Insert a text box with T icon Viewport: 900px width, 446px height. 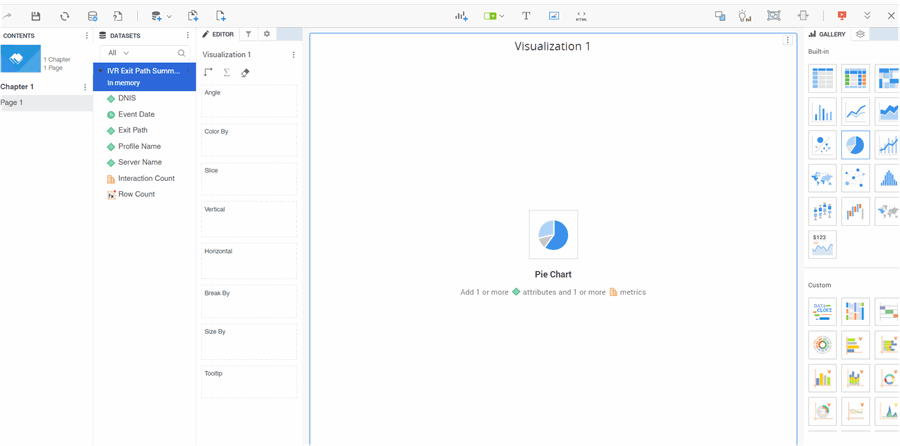click(x=526, y=16)
